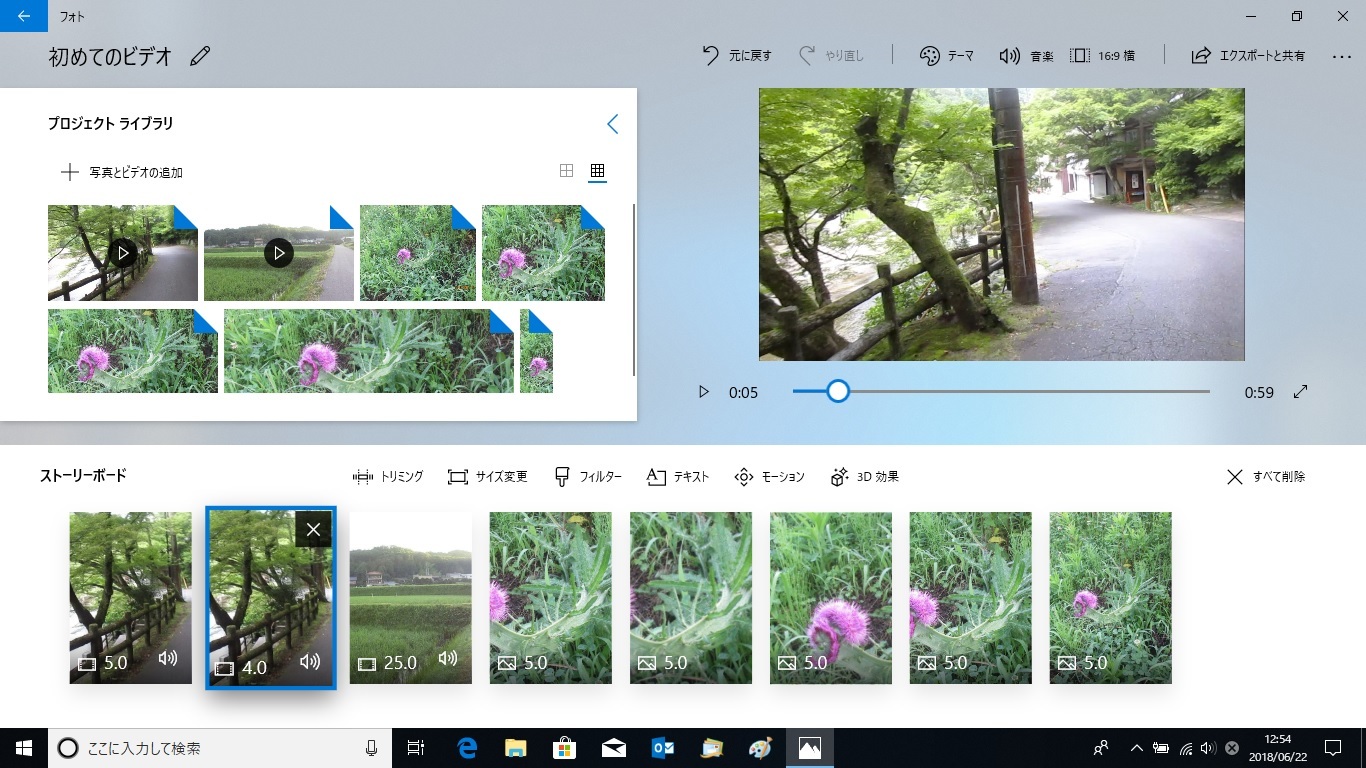Switch library to small grid view
This screenshot has height=768, width=1366.
click(x=597, y=171)
